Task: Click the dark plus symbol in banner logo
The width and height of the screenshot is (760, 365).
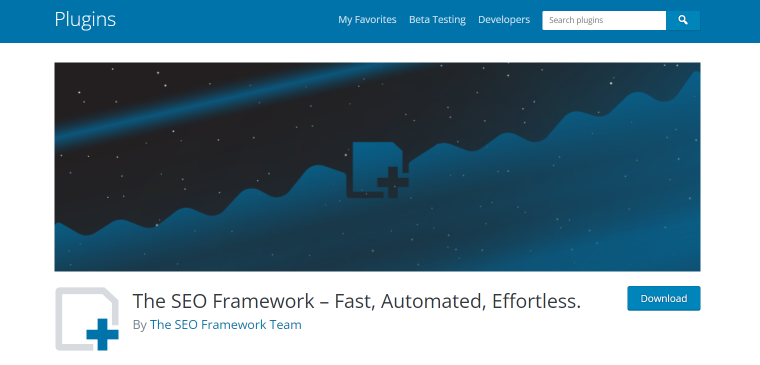Action: point(393,182)
